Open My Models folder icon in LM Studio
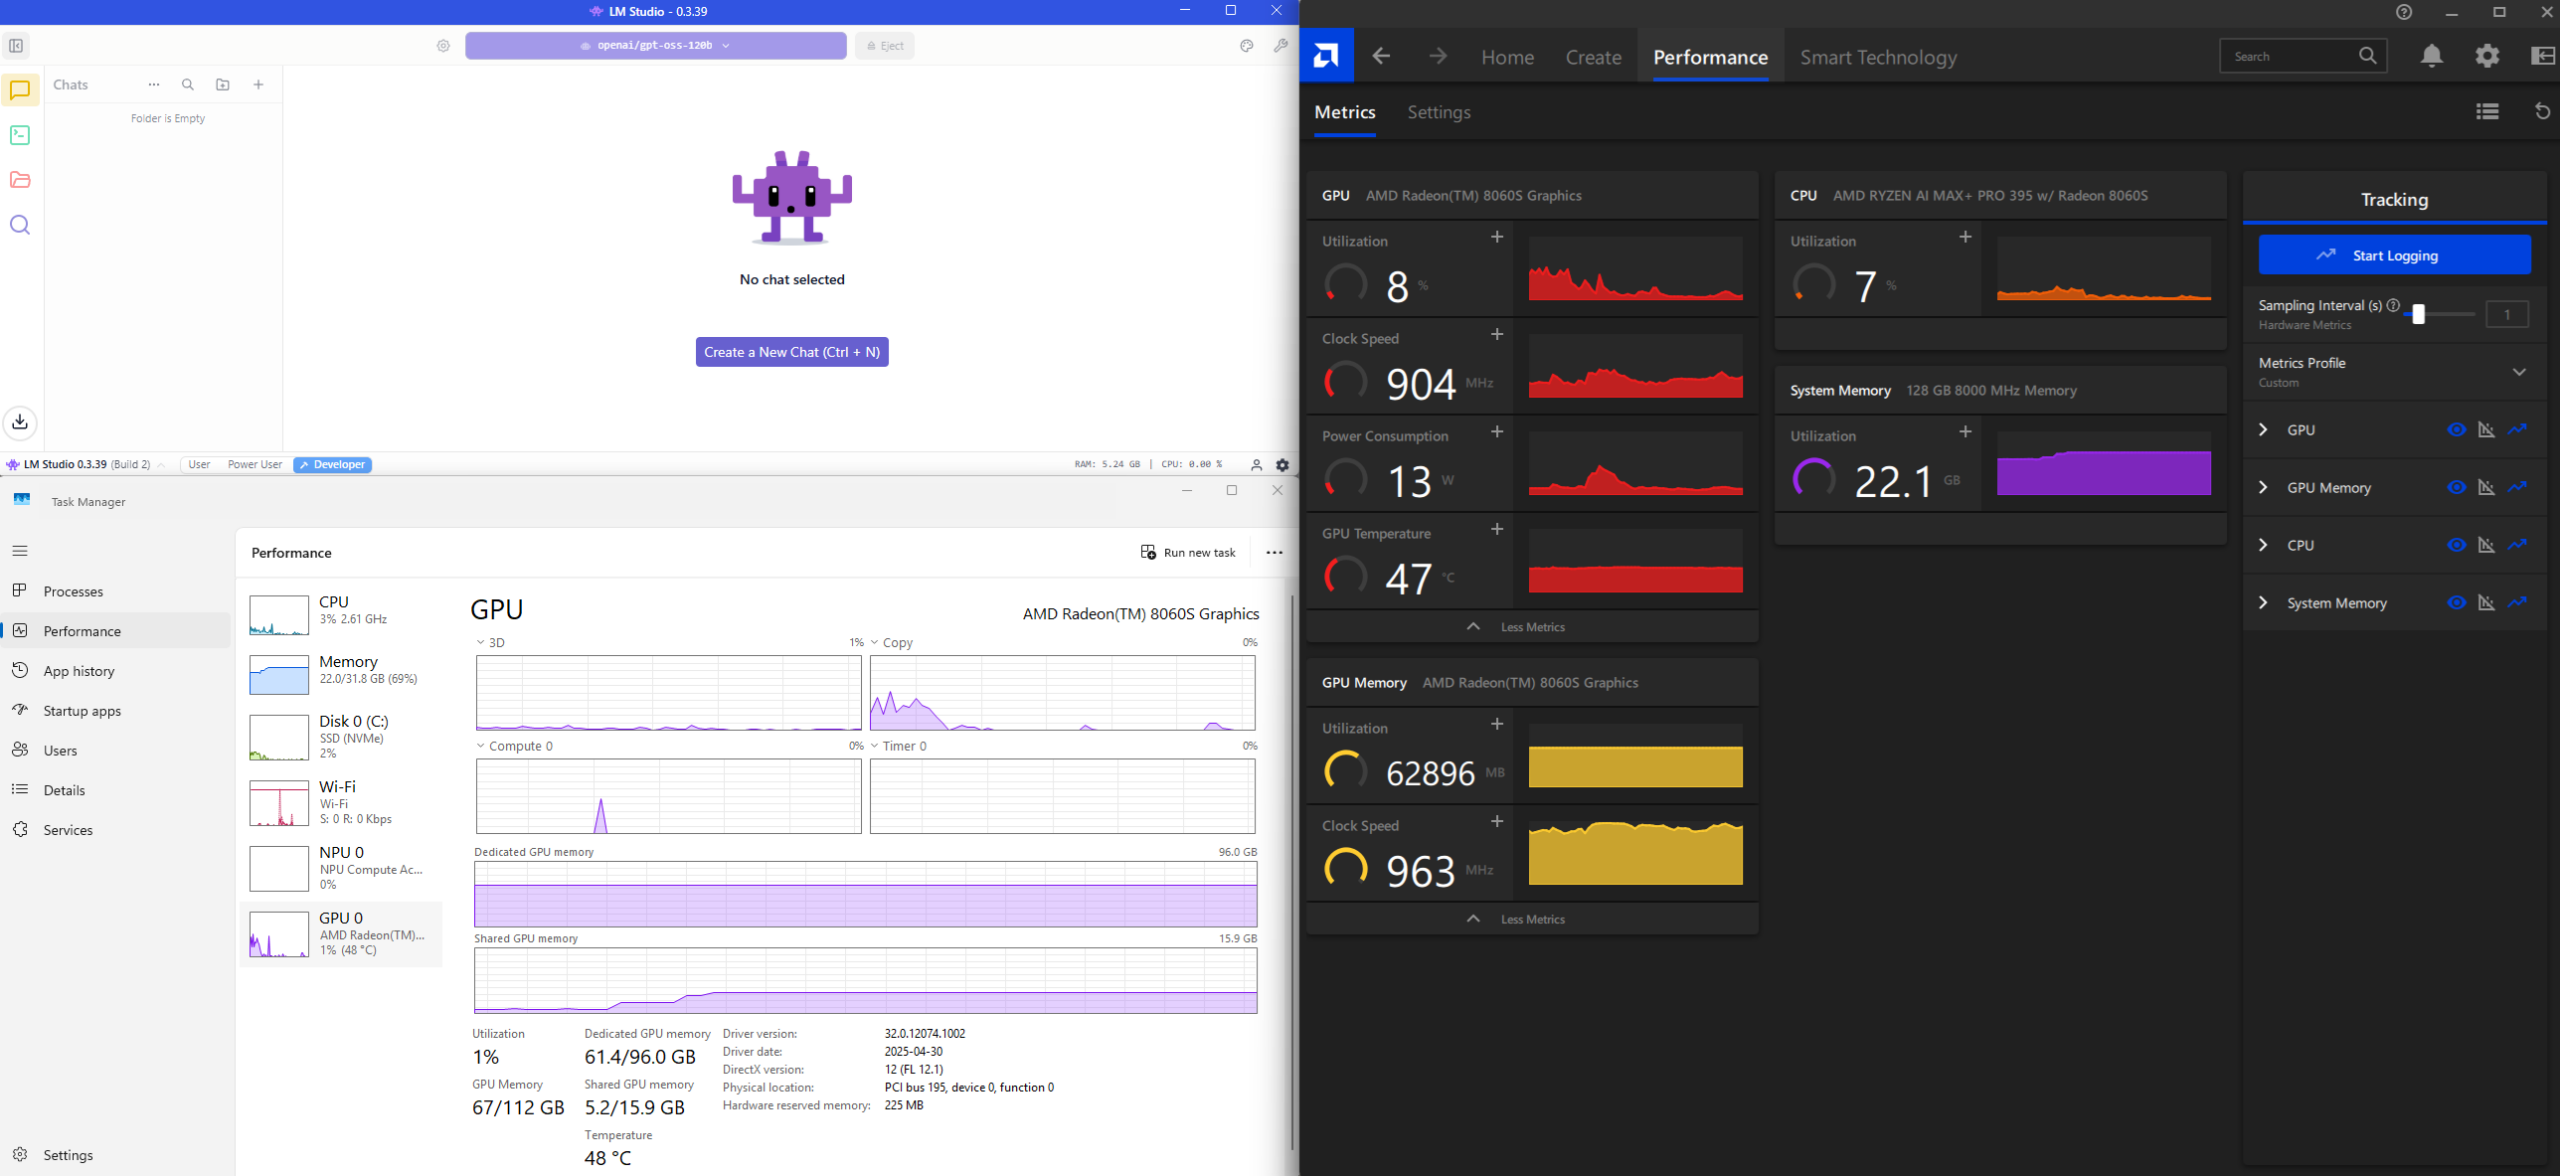The image size is (2560, 1176). click(20, 180)
